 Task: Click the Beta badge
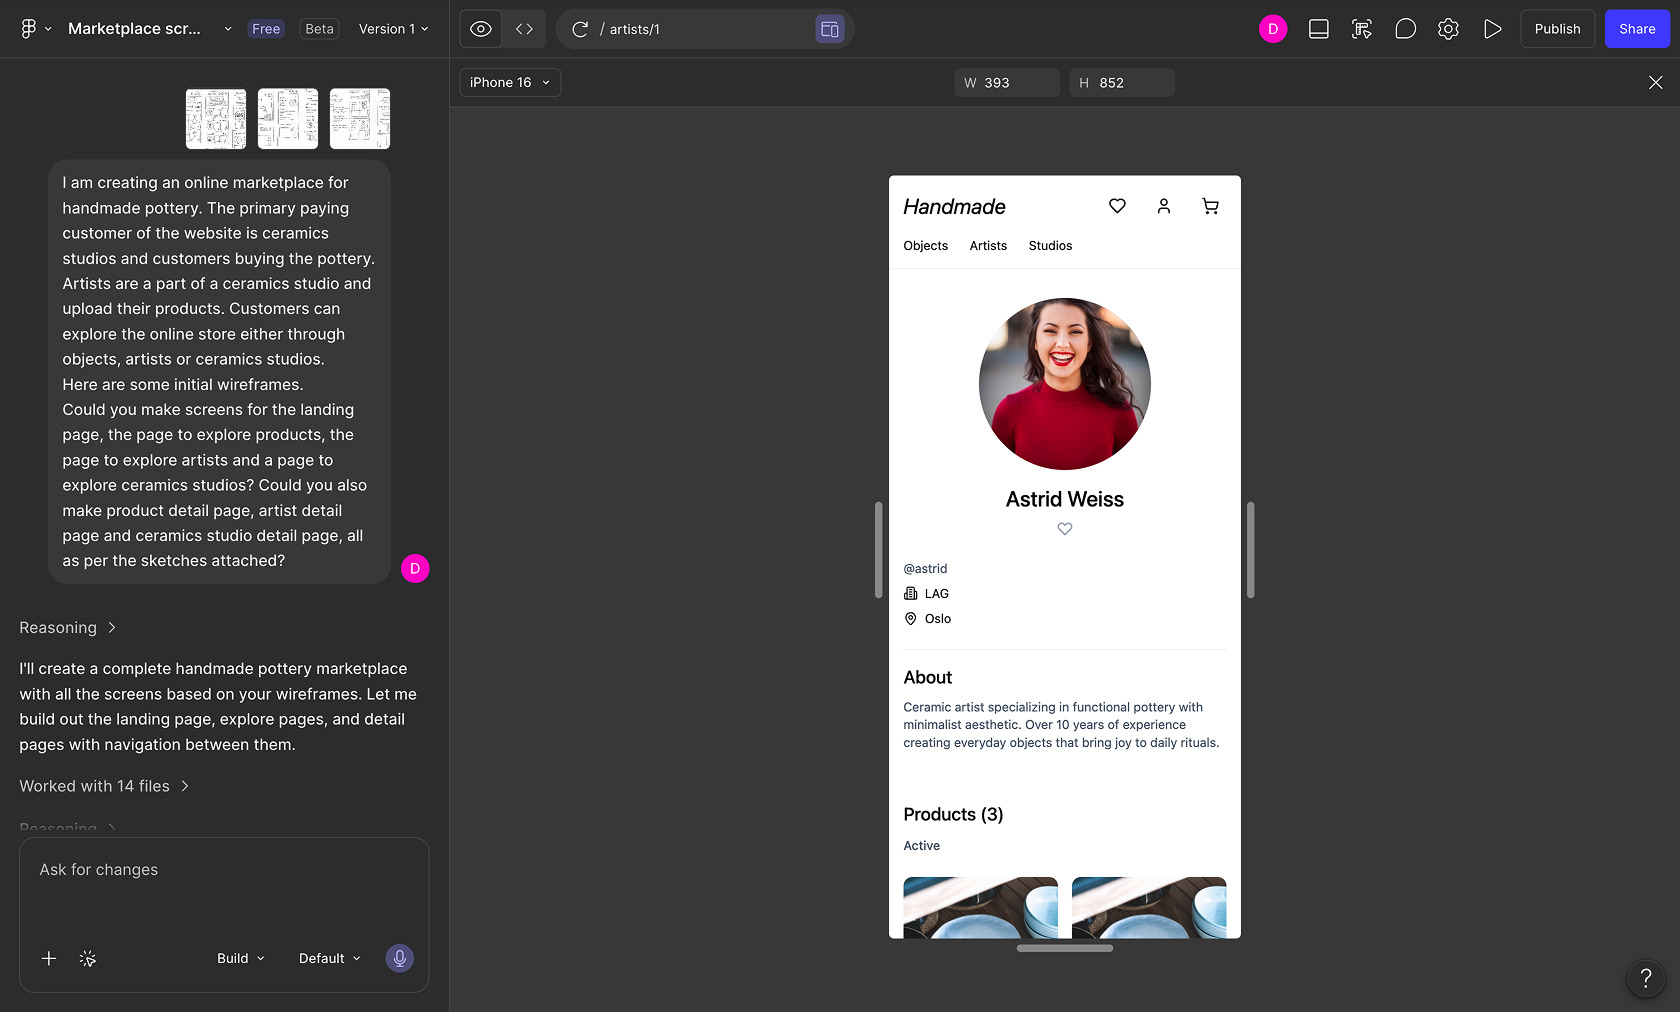(320, 29)
